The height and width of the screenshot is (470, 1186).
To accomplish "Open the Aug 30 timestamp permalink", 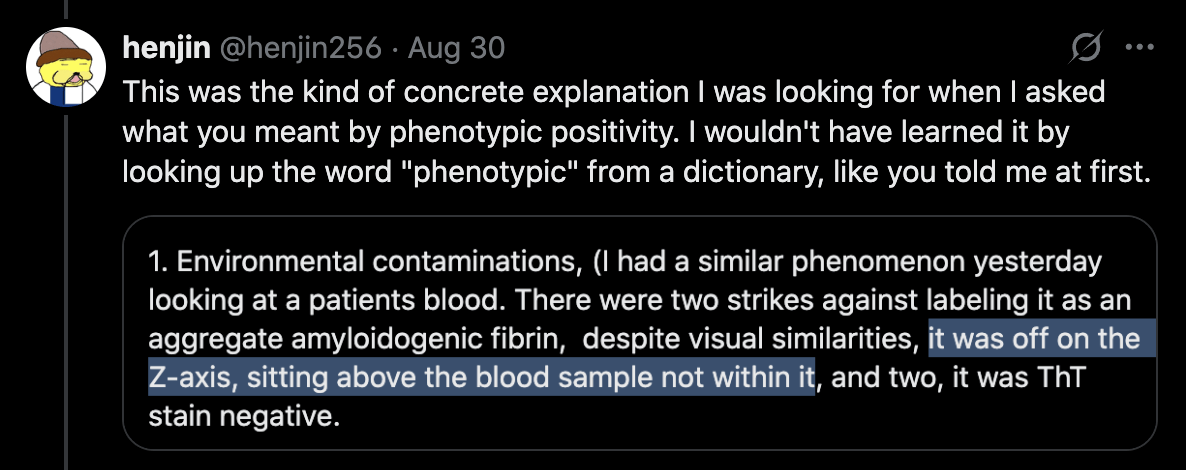I will click(x=456, y=47).
